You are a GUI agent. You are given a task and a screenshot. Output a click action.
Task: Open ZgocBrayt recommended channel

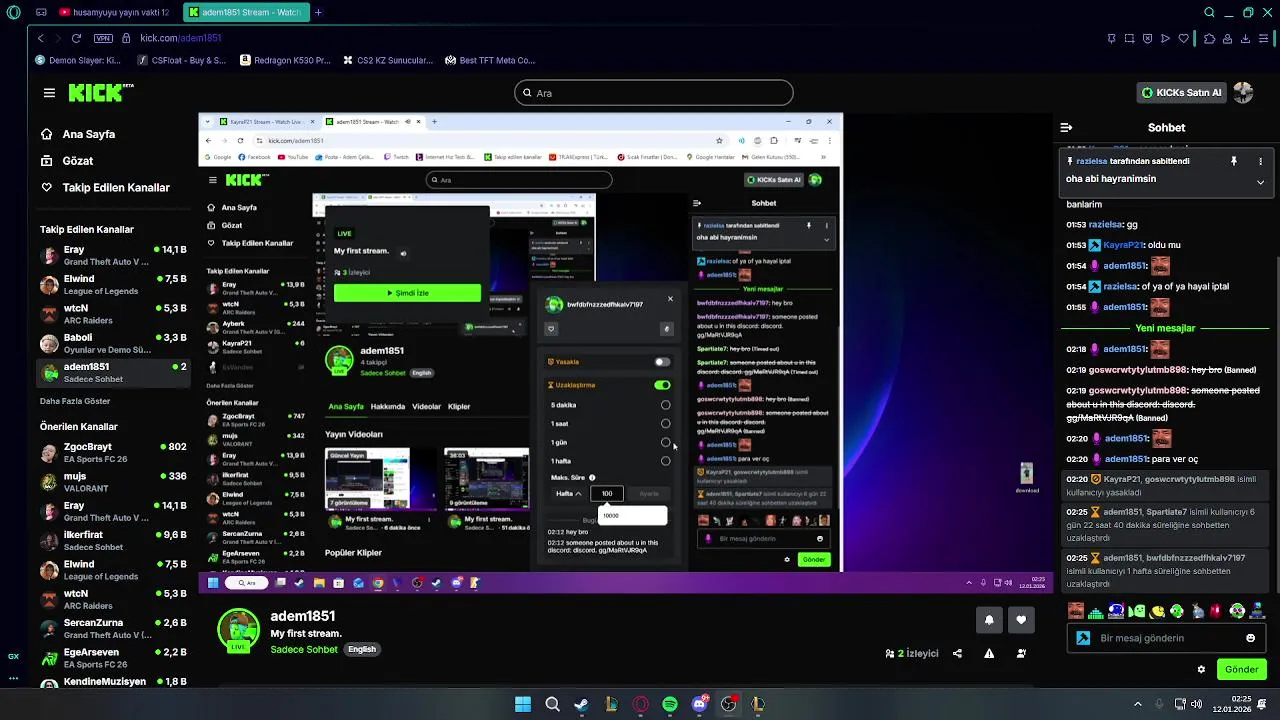113,453
